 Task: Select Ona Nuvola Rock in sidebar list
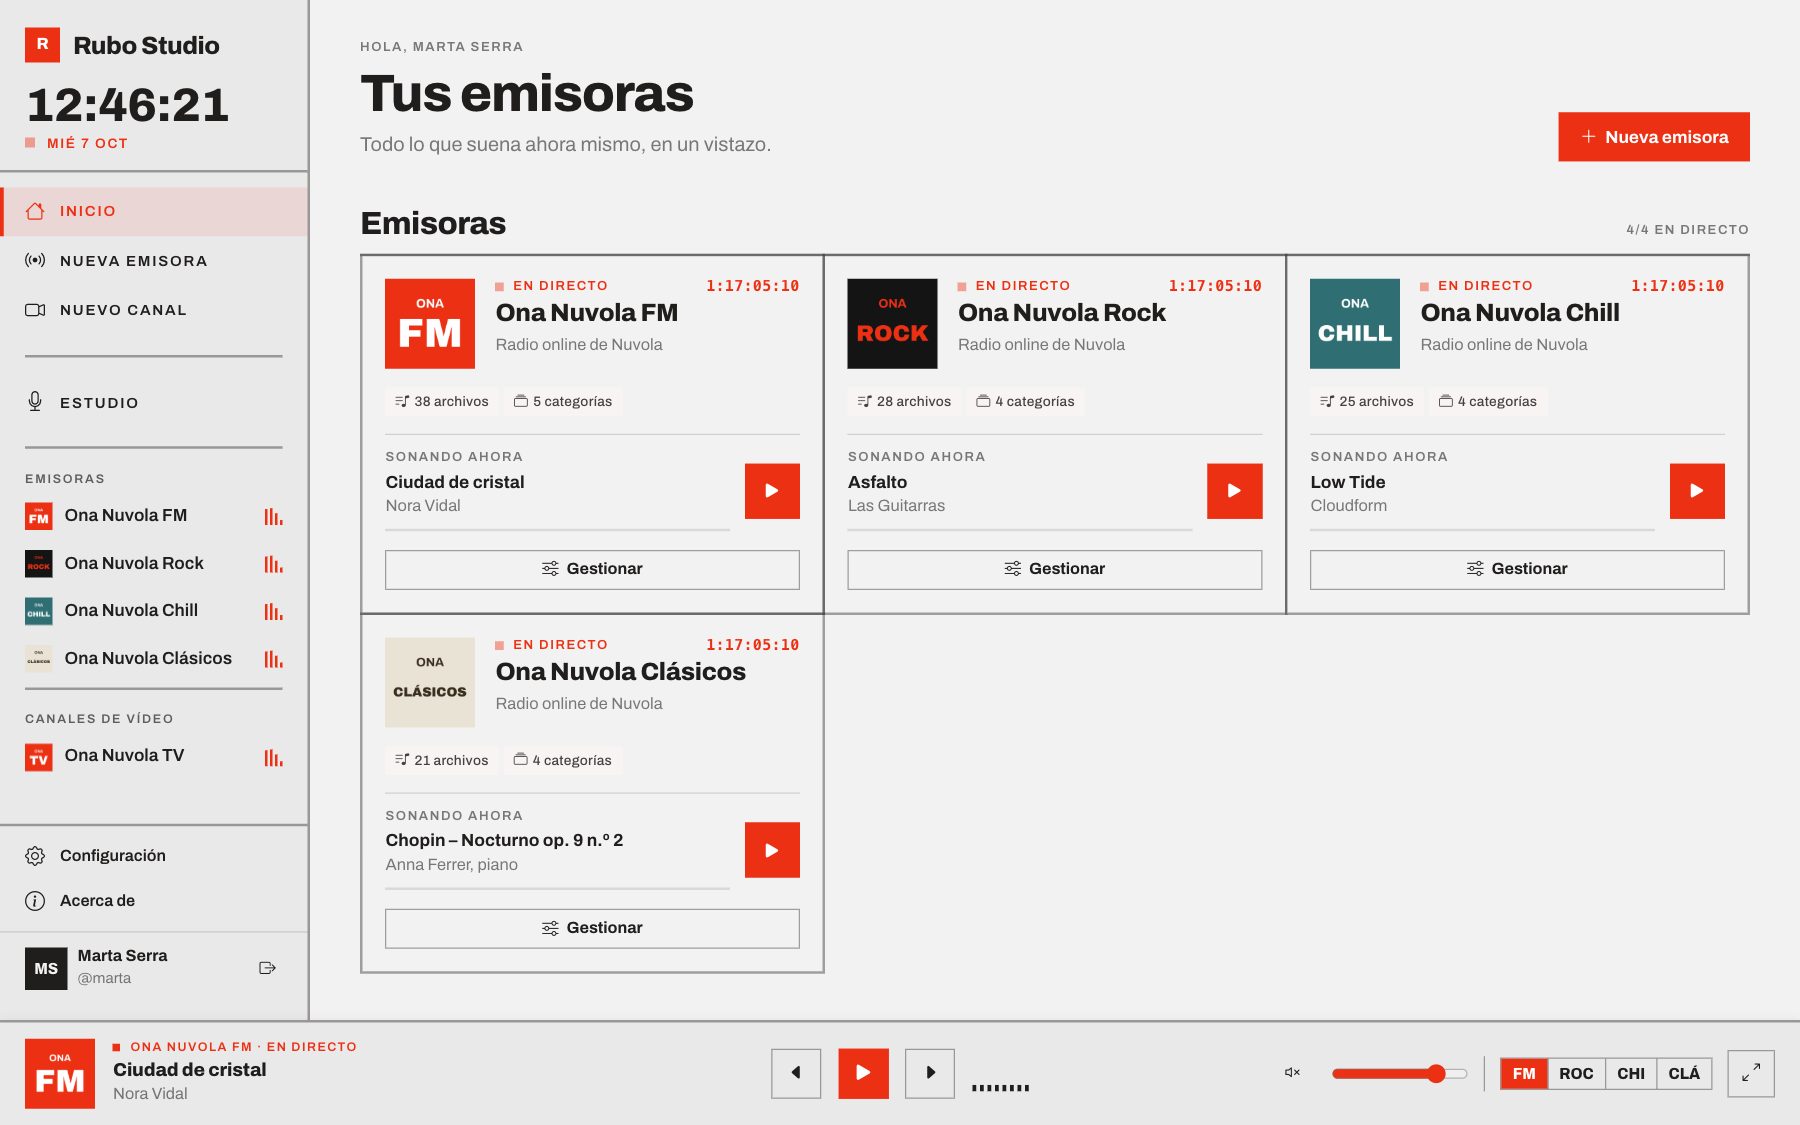pos(154,564)
